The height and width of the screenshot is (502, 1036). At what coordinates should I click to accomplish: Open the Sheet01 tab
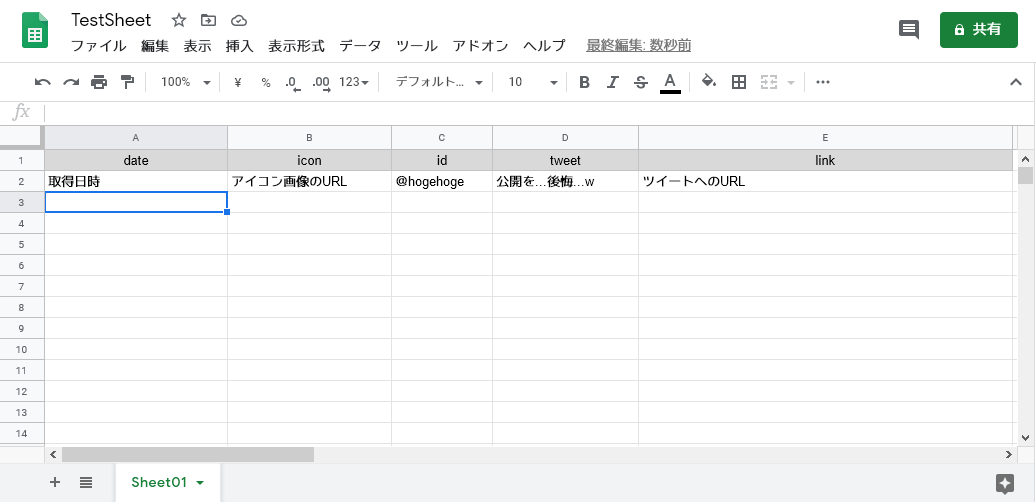coord(168,482)
